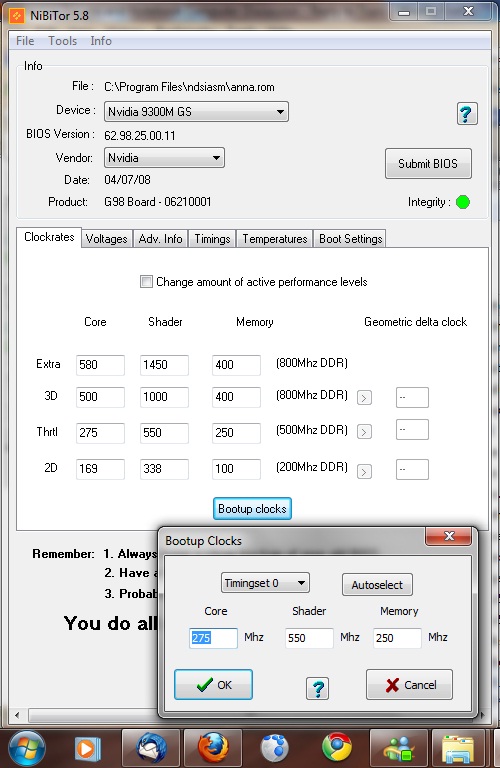The height and width of the screenshot is (768, 500).
Task: Click Bootup Memory field 250
Action: tap(397, 638)
